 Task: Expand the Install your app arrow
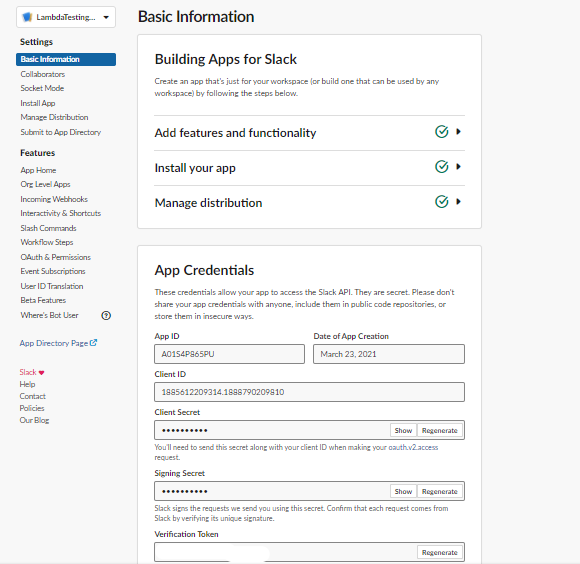click(458, 167)
